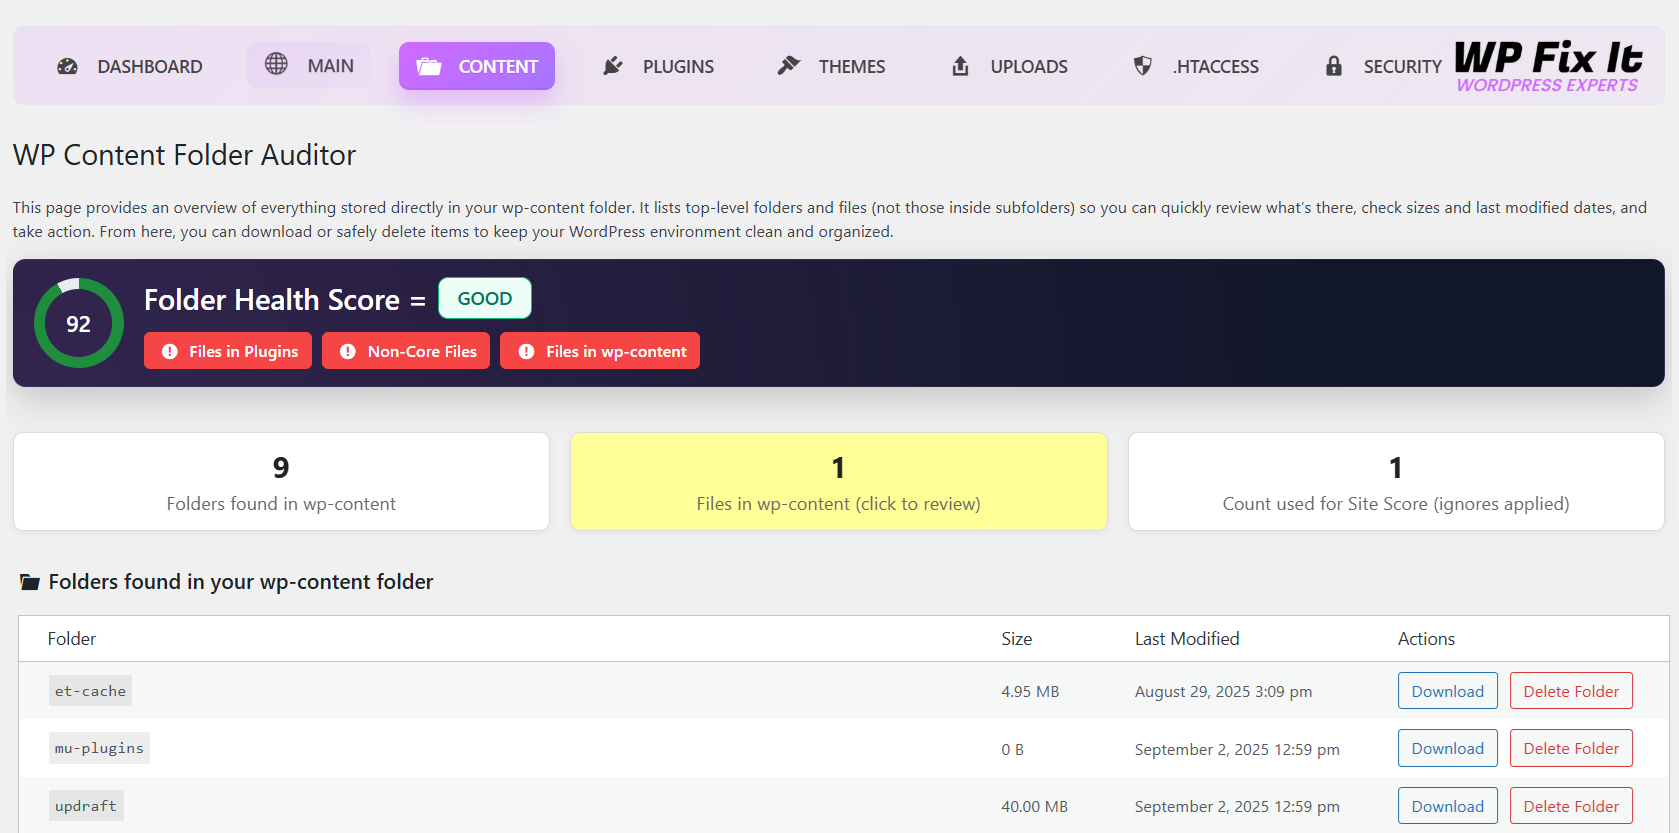Switch to the Main tab
Viewport: 1679px width, 833px height.
tap(309, 65)
